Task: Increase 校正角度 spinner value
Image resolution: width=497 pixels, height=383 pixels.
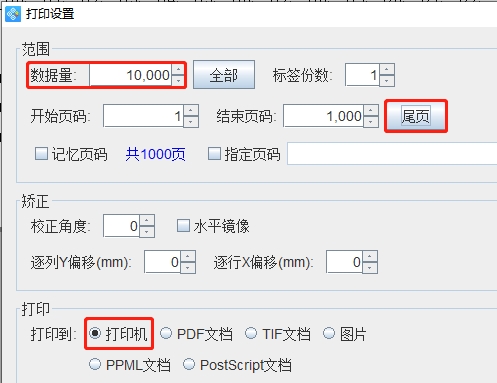Action: pyautogui.click(x=147, y=220)
